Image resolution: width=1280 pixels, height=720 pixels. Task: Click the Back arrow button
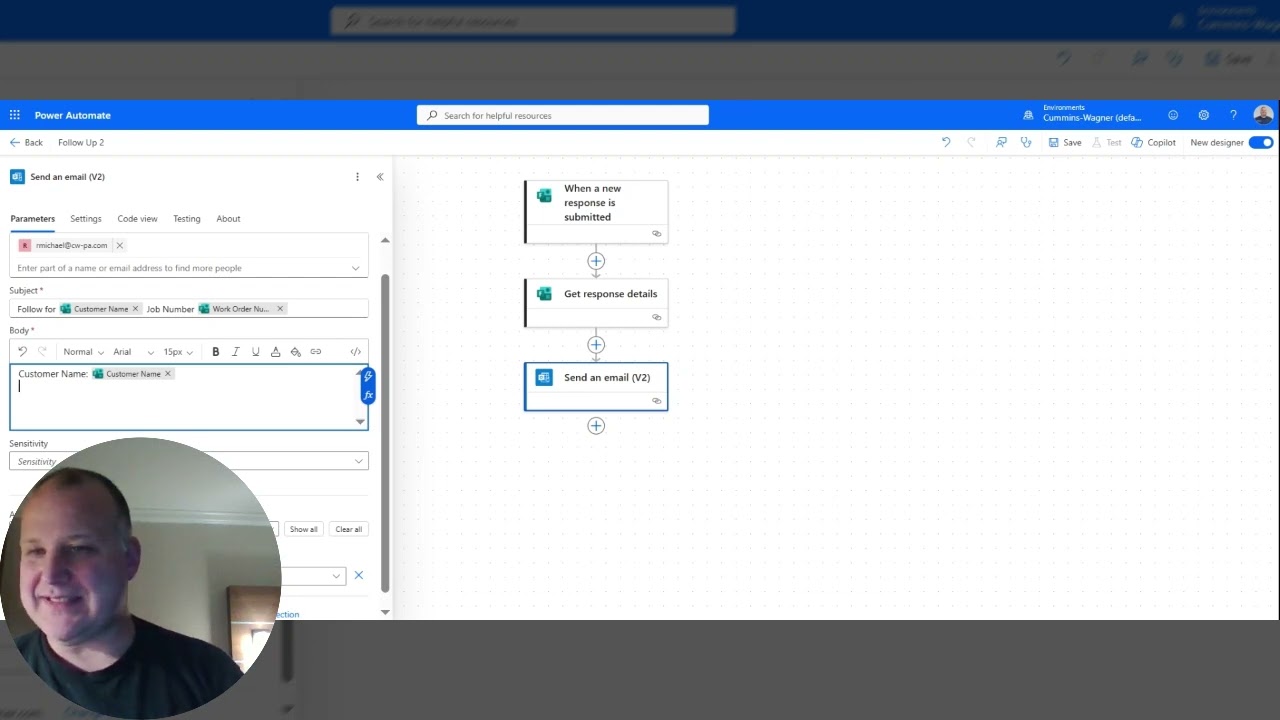26,142
